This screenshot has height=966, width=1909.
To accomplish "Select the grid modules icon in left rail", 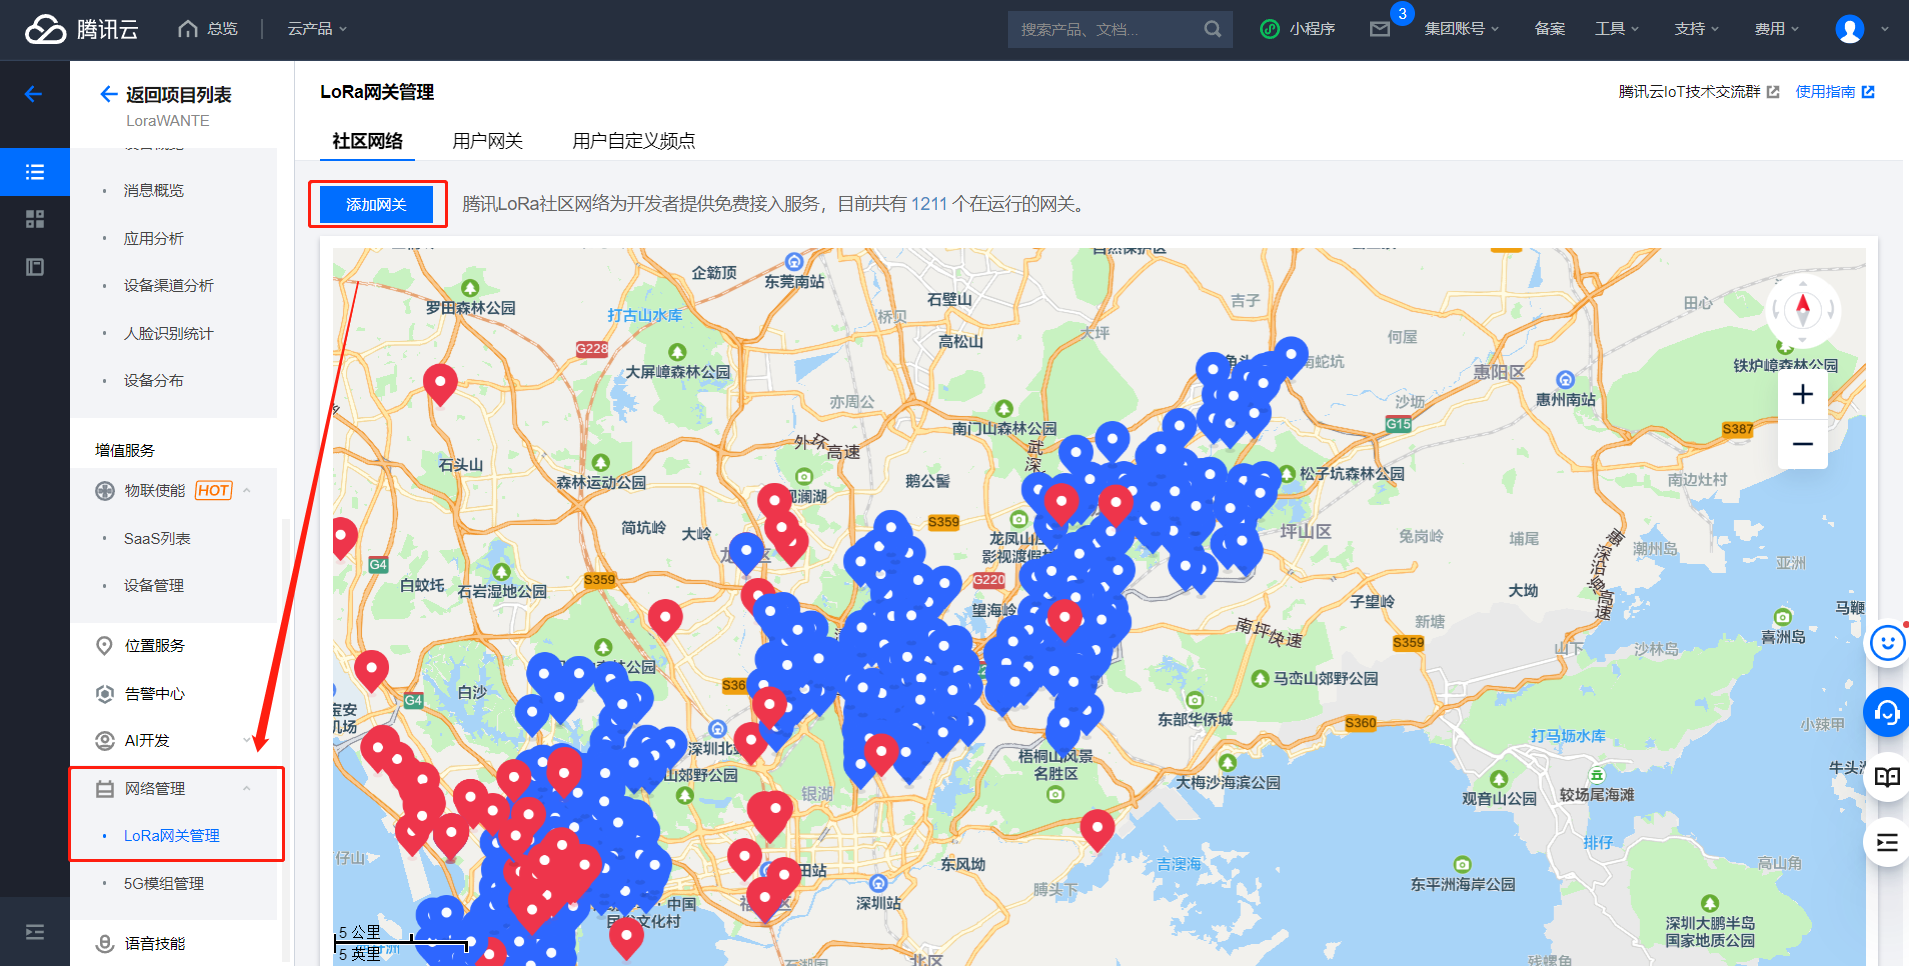I will (x=35, y=219).
